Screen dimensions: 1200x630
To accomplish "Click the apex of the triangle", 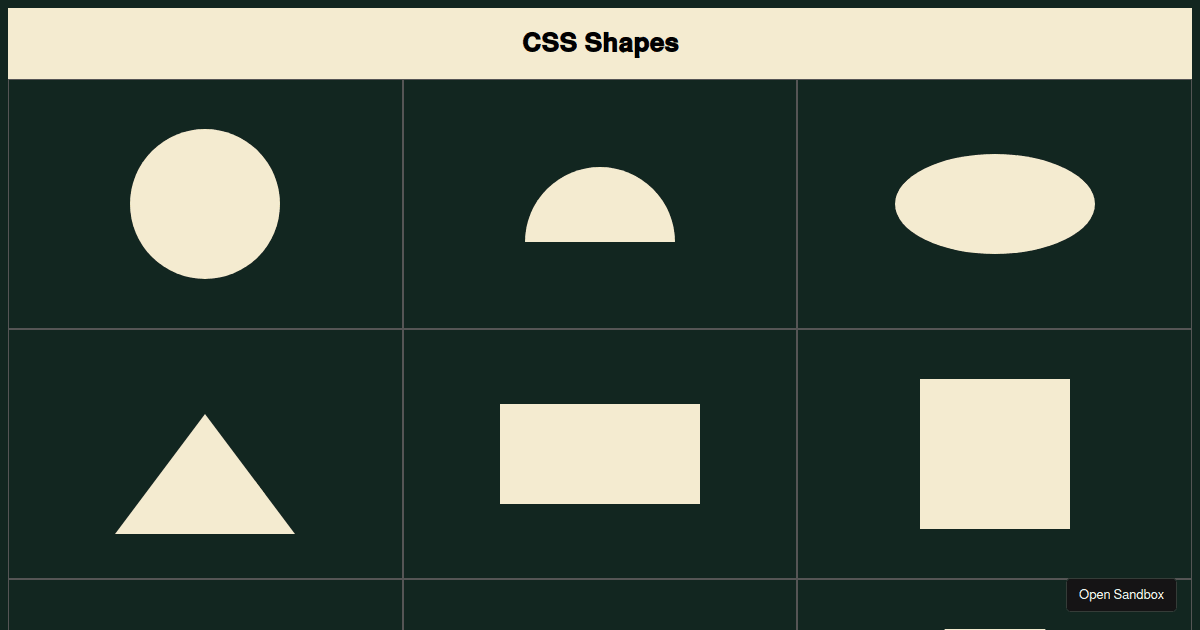I will 205,415.
